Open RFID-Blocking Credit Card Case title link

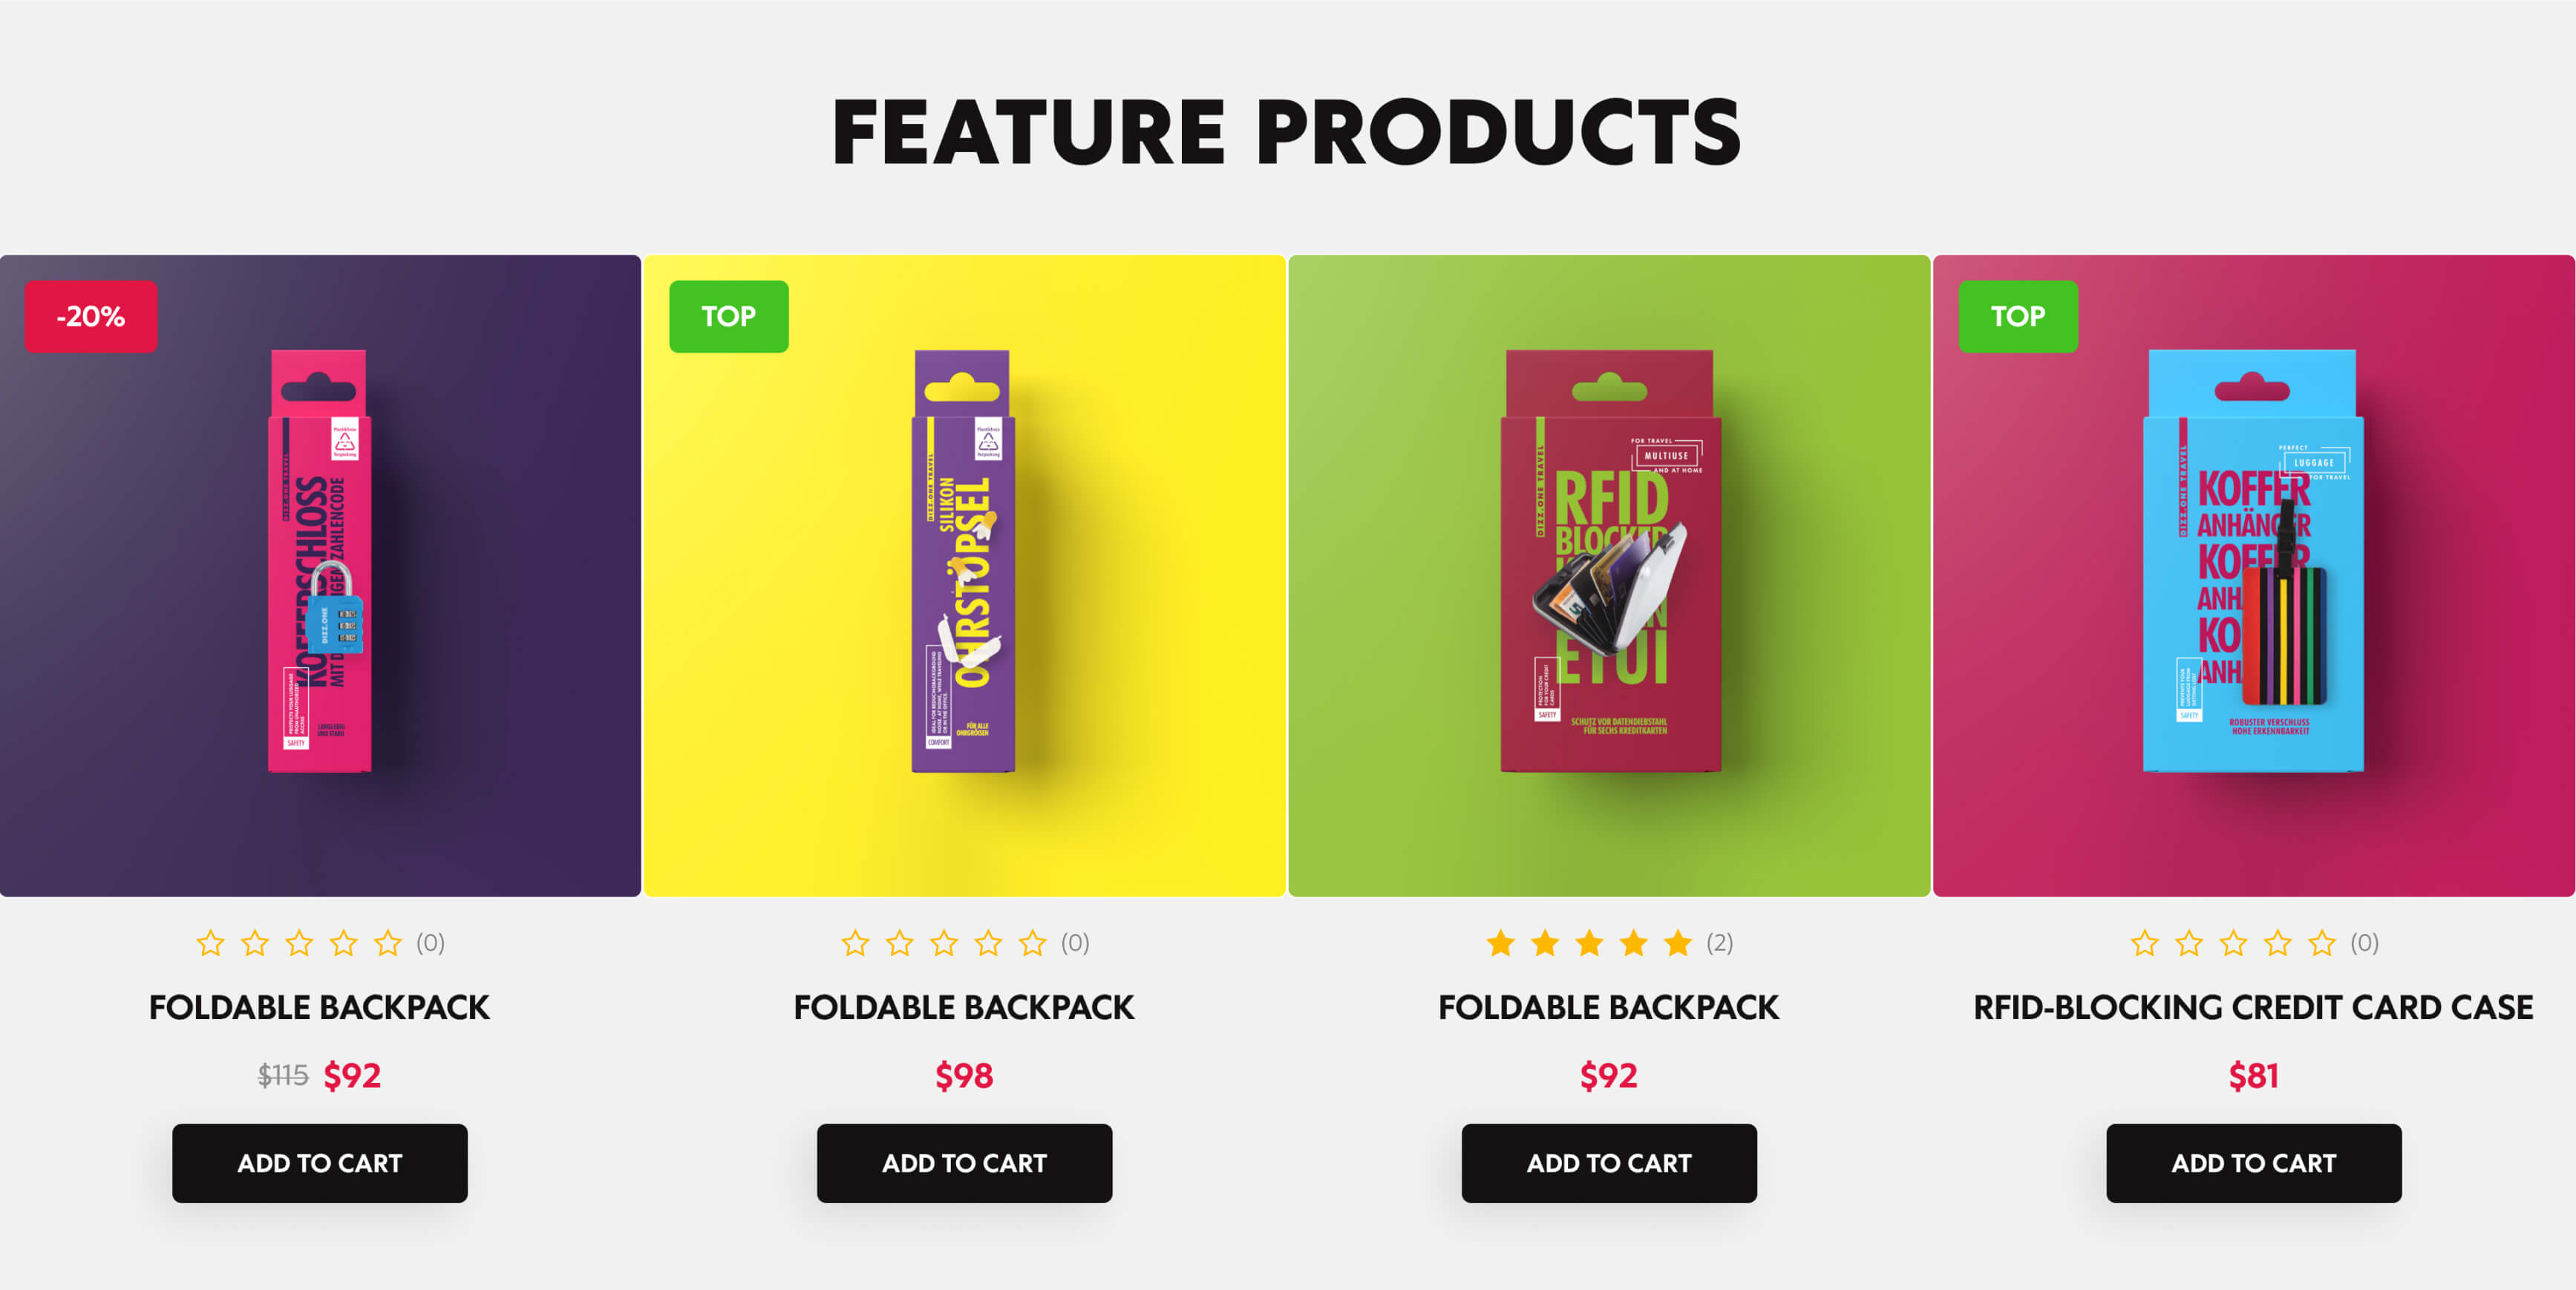[2254, 1007]
